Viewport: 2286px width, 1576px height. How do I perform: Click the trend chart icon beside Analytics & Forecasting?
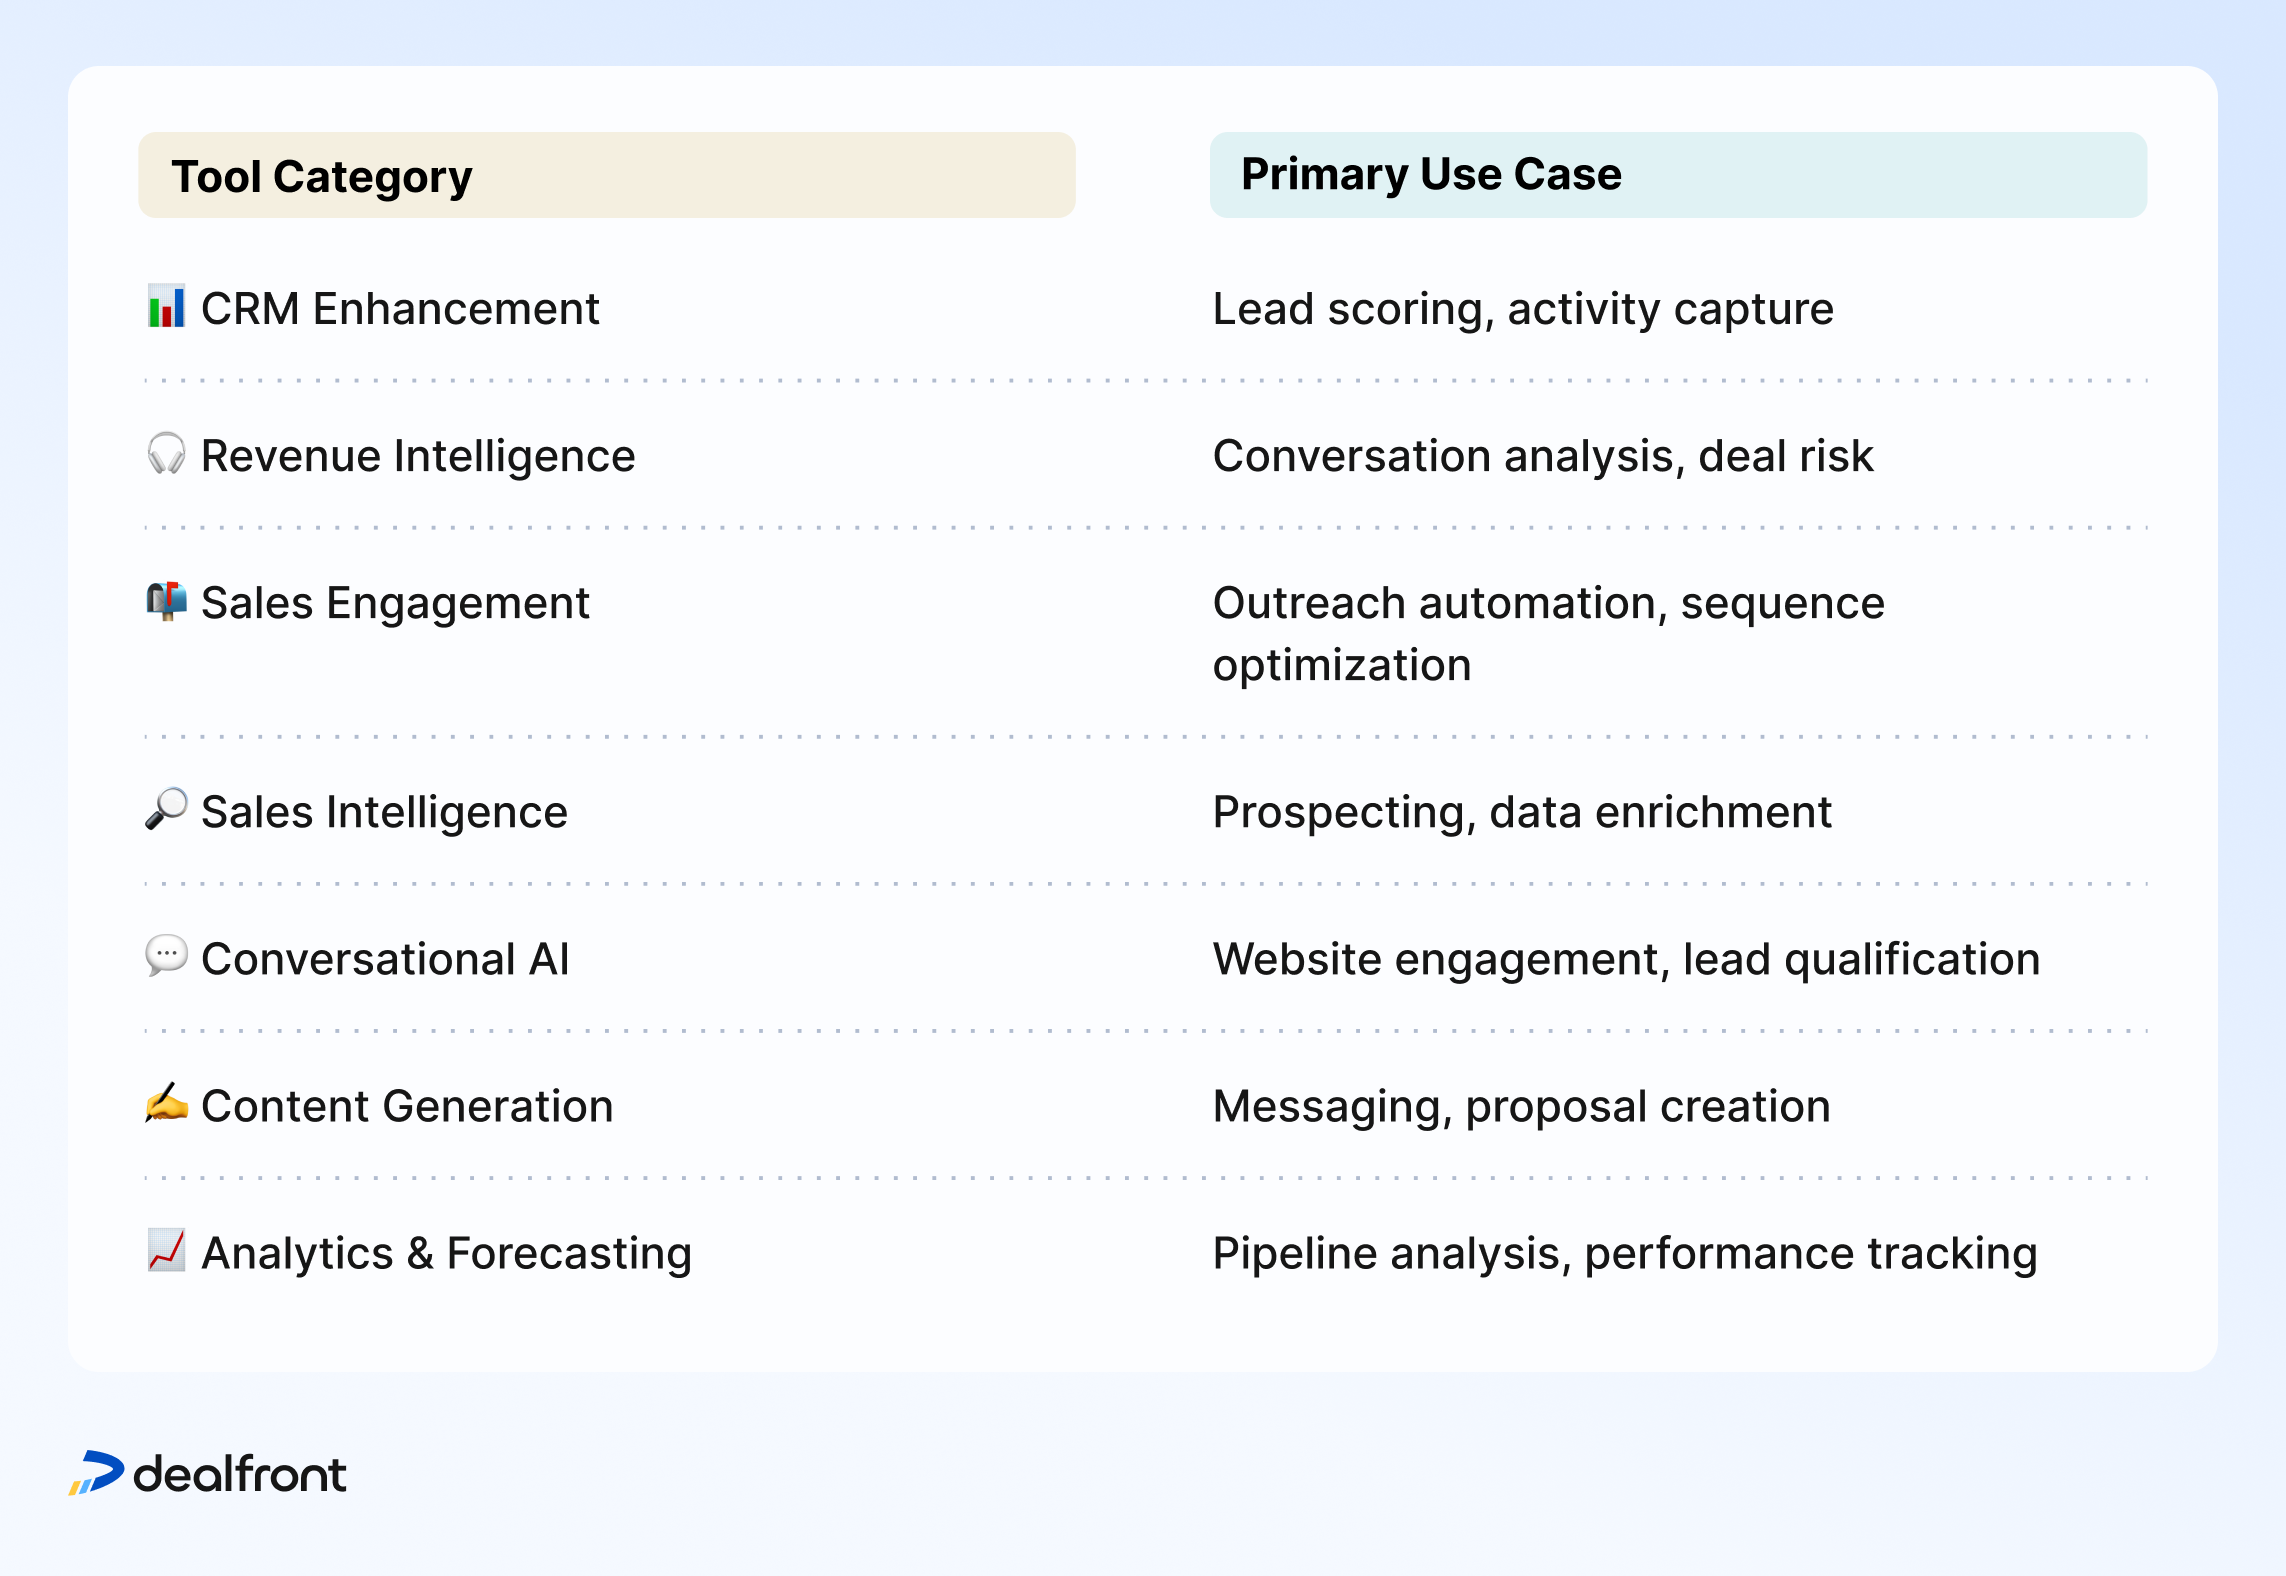pyautogui.click(x=166, y=1250)
